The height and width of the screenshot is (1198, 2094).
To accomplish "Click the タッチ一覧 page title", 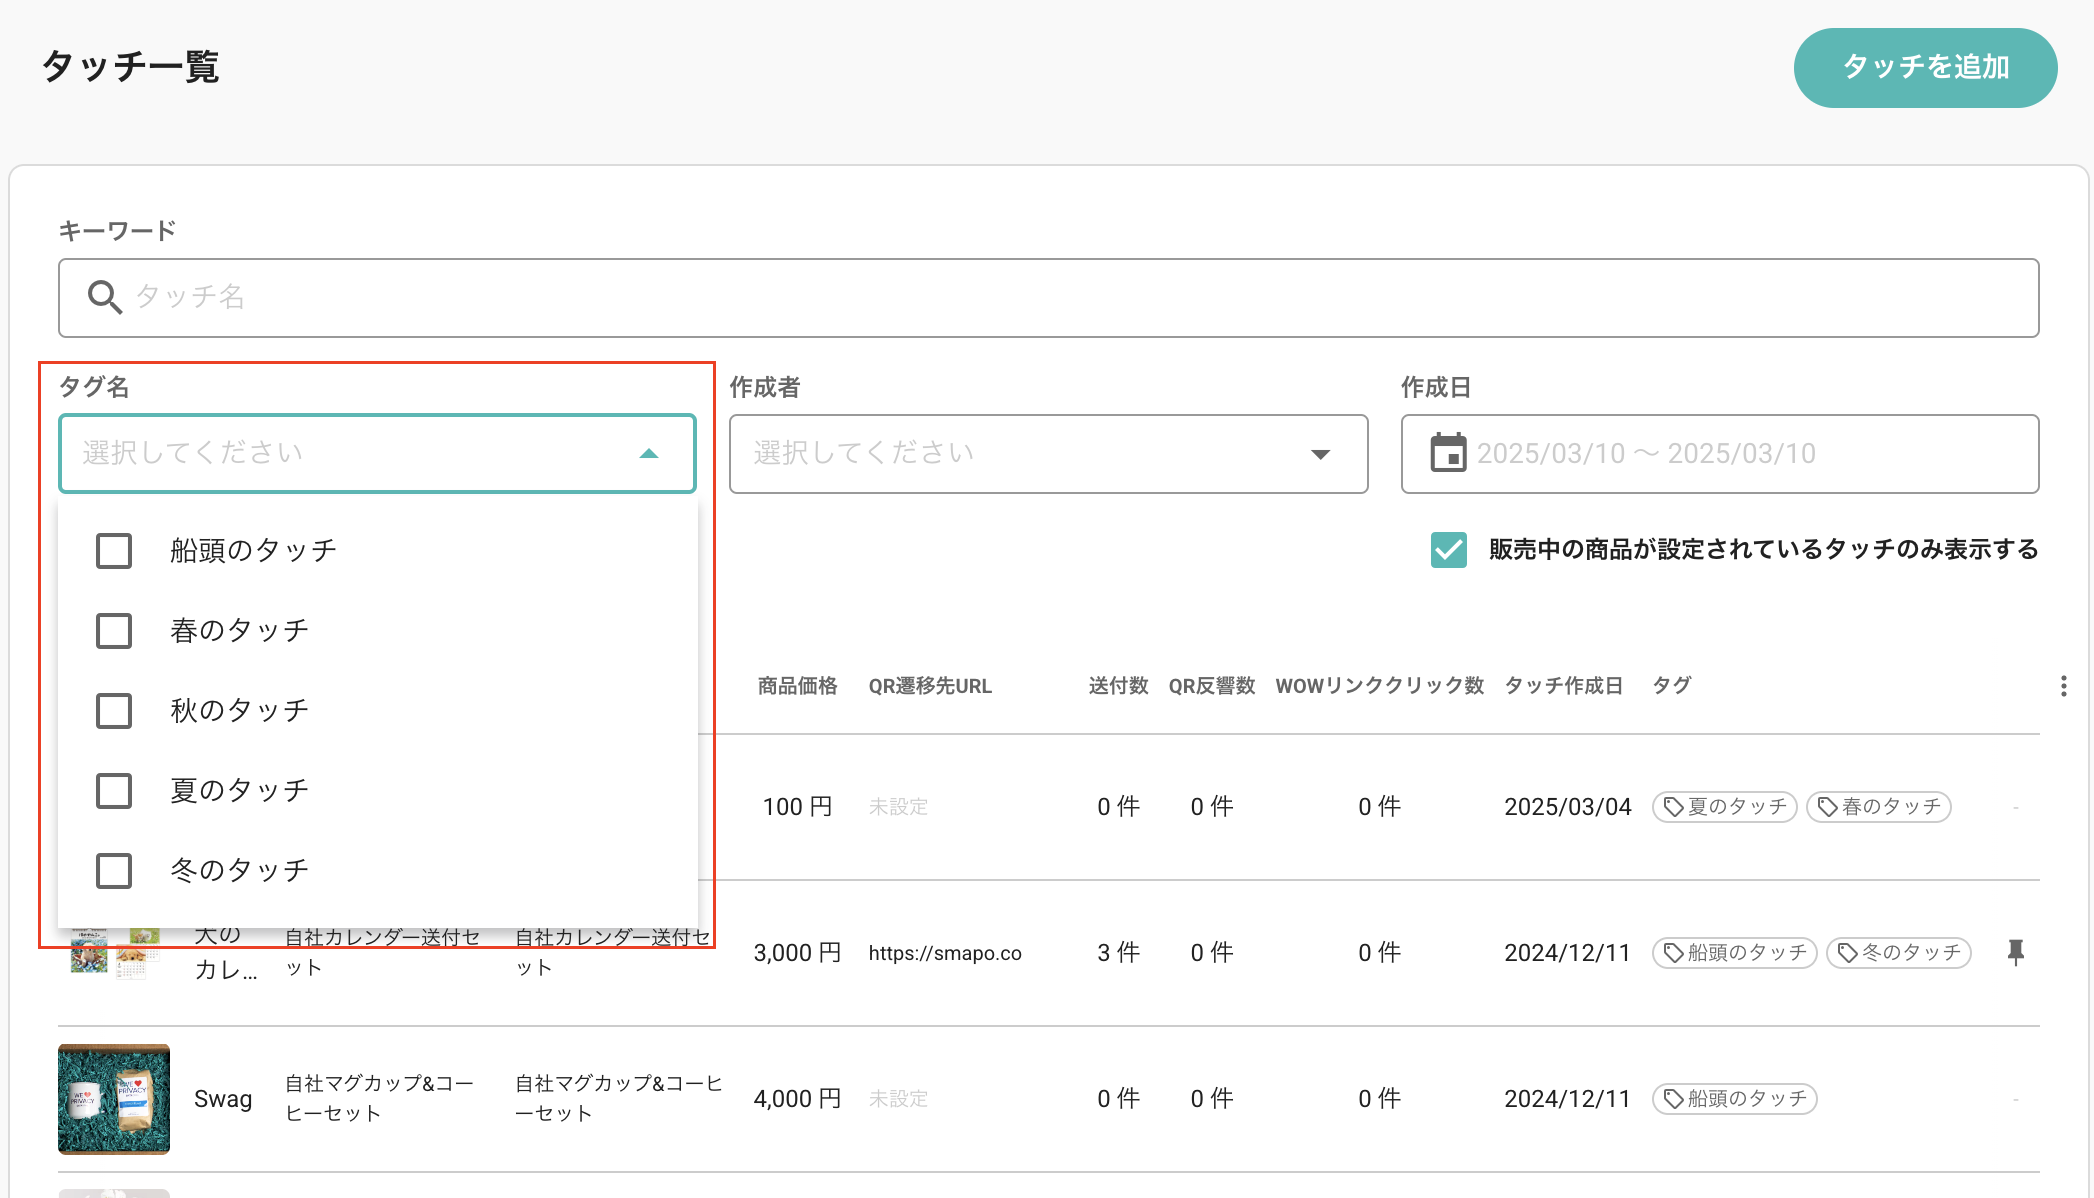I will pos(130,67).
